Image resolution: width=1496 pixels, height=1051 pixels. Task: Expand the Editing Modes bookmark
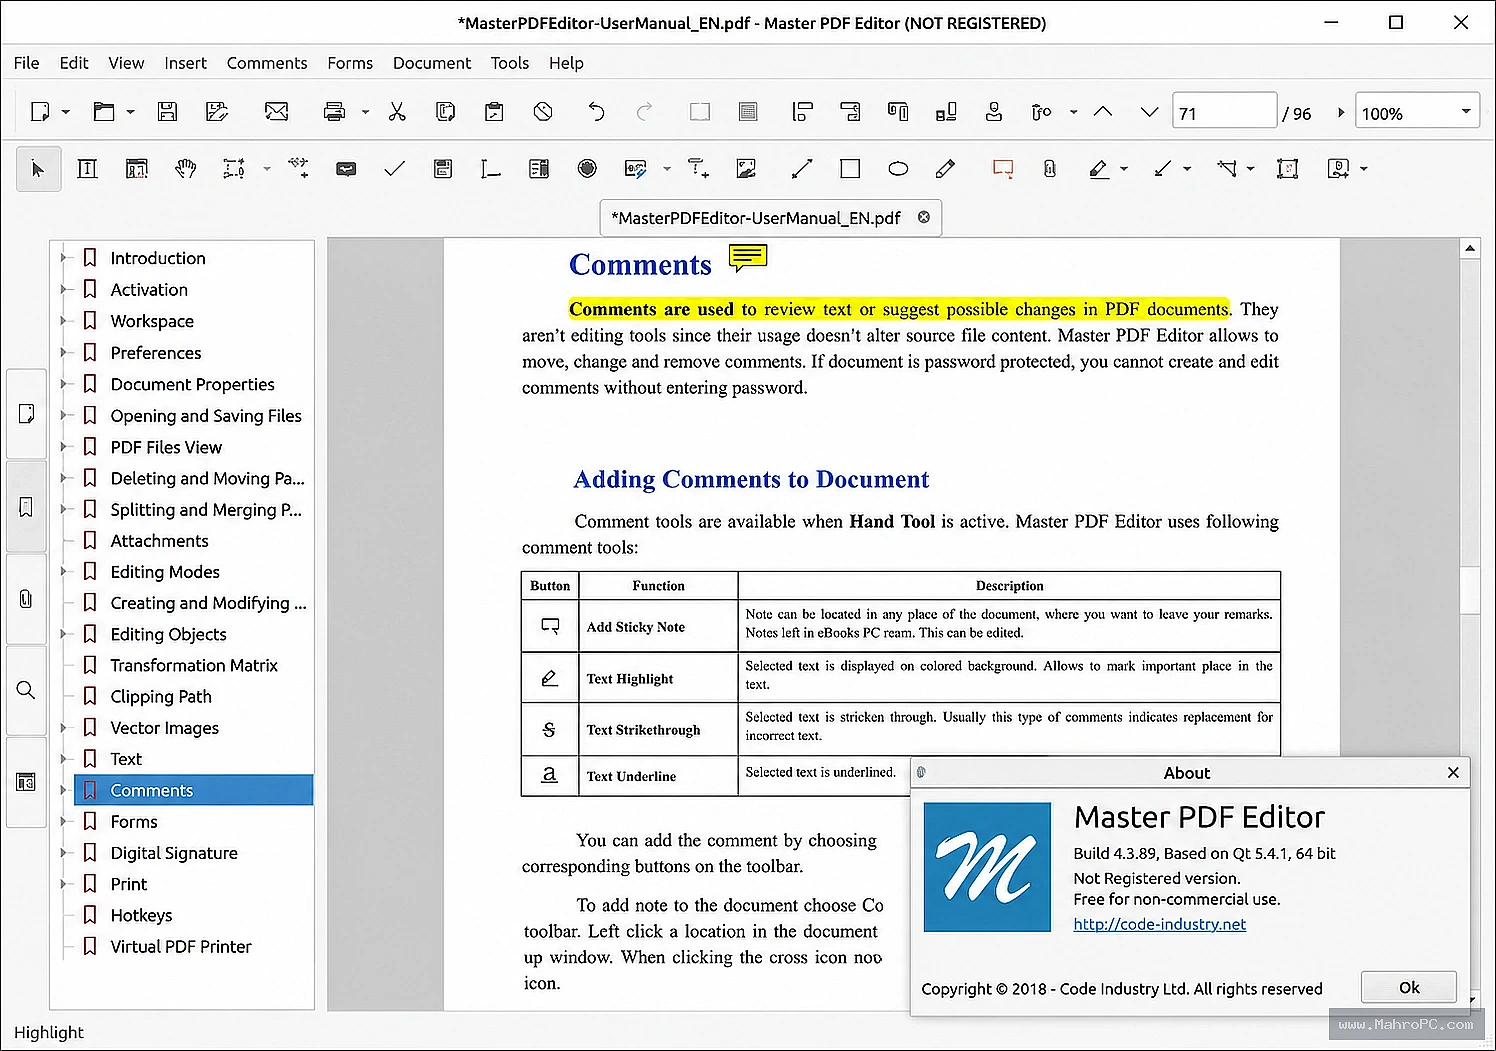63,572
